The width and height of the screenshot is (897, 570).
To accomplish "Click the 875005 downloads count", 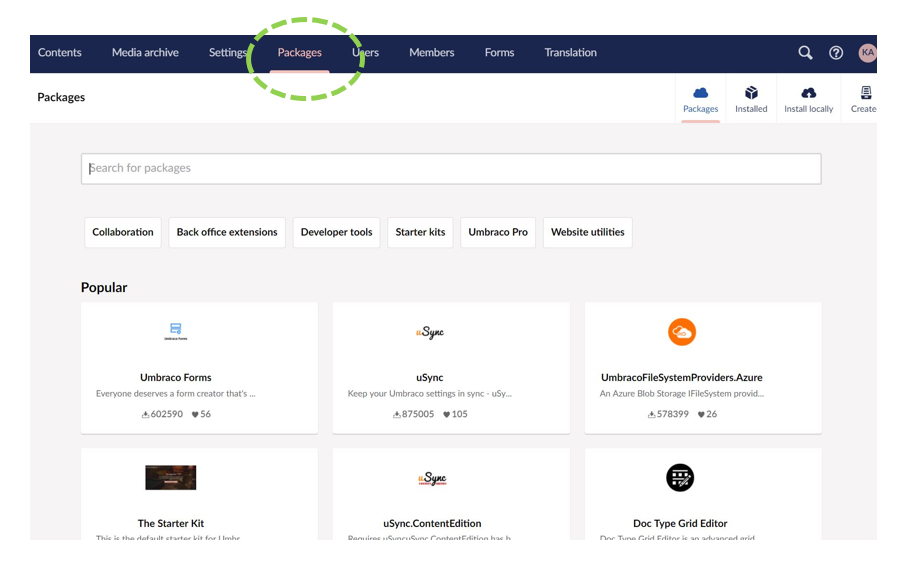I will click(x=414, y=414).
